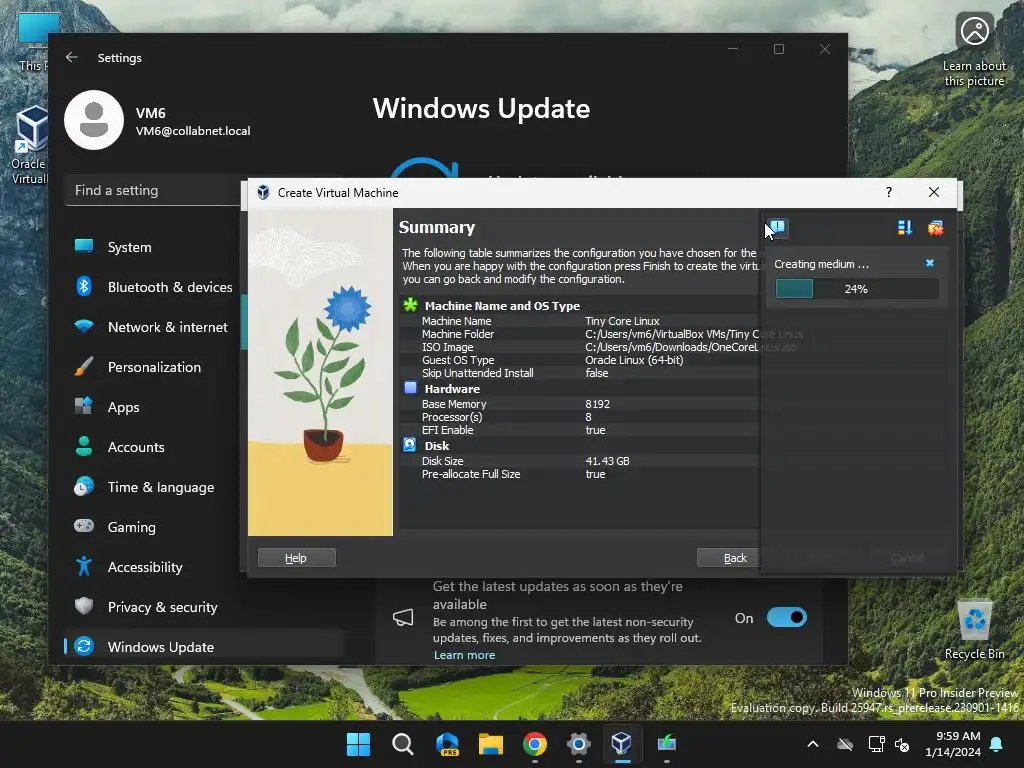
Task: Open Google Chrome from taskbar
Action: (534, 744)
